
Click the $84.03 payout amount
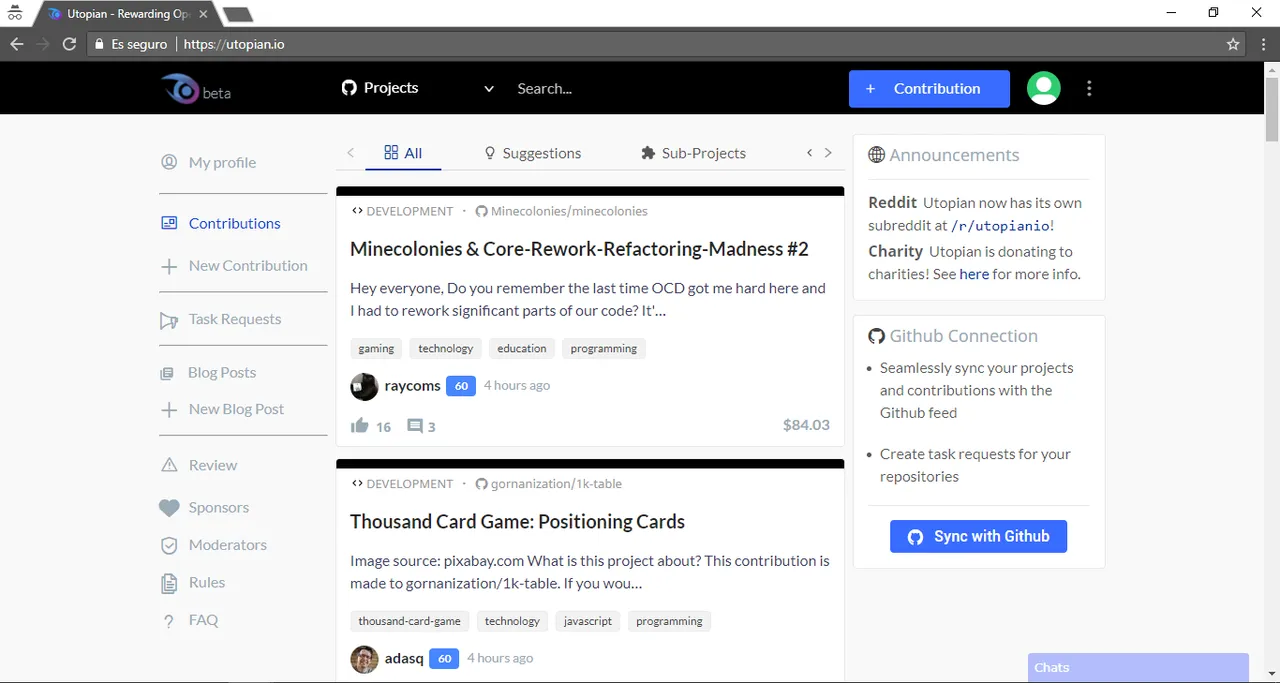pyautogui.click(x=806, y=425)
